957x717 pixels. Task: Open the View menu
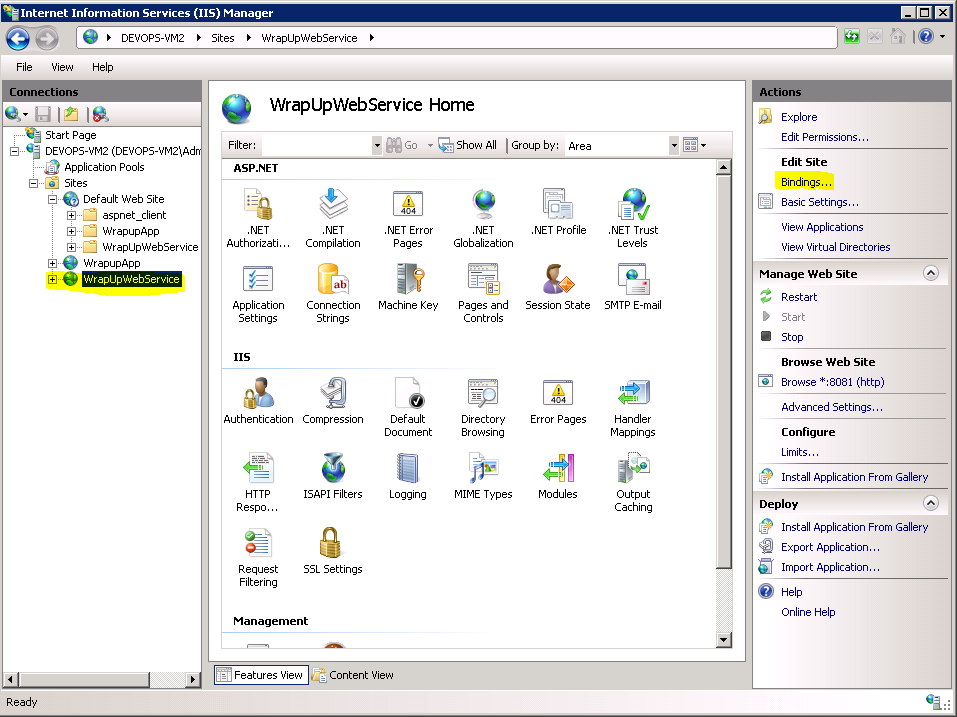62,67
